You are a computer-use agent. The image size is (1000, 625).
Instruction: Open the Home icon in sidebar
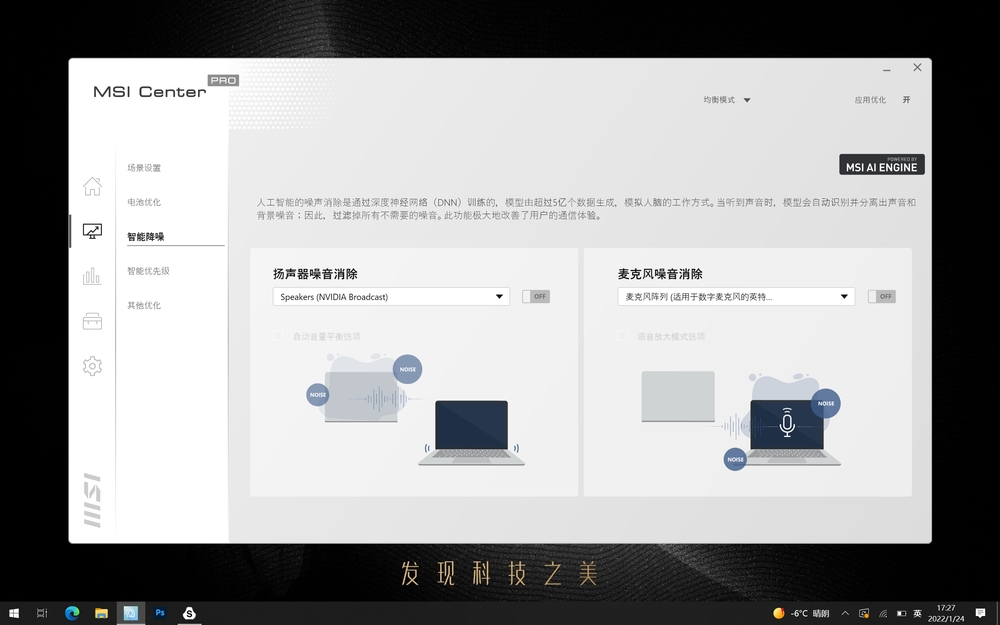click(x=92, y=186)
